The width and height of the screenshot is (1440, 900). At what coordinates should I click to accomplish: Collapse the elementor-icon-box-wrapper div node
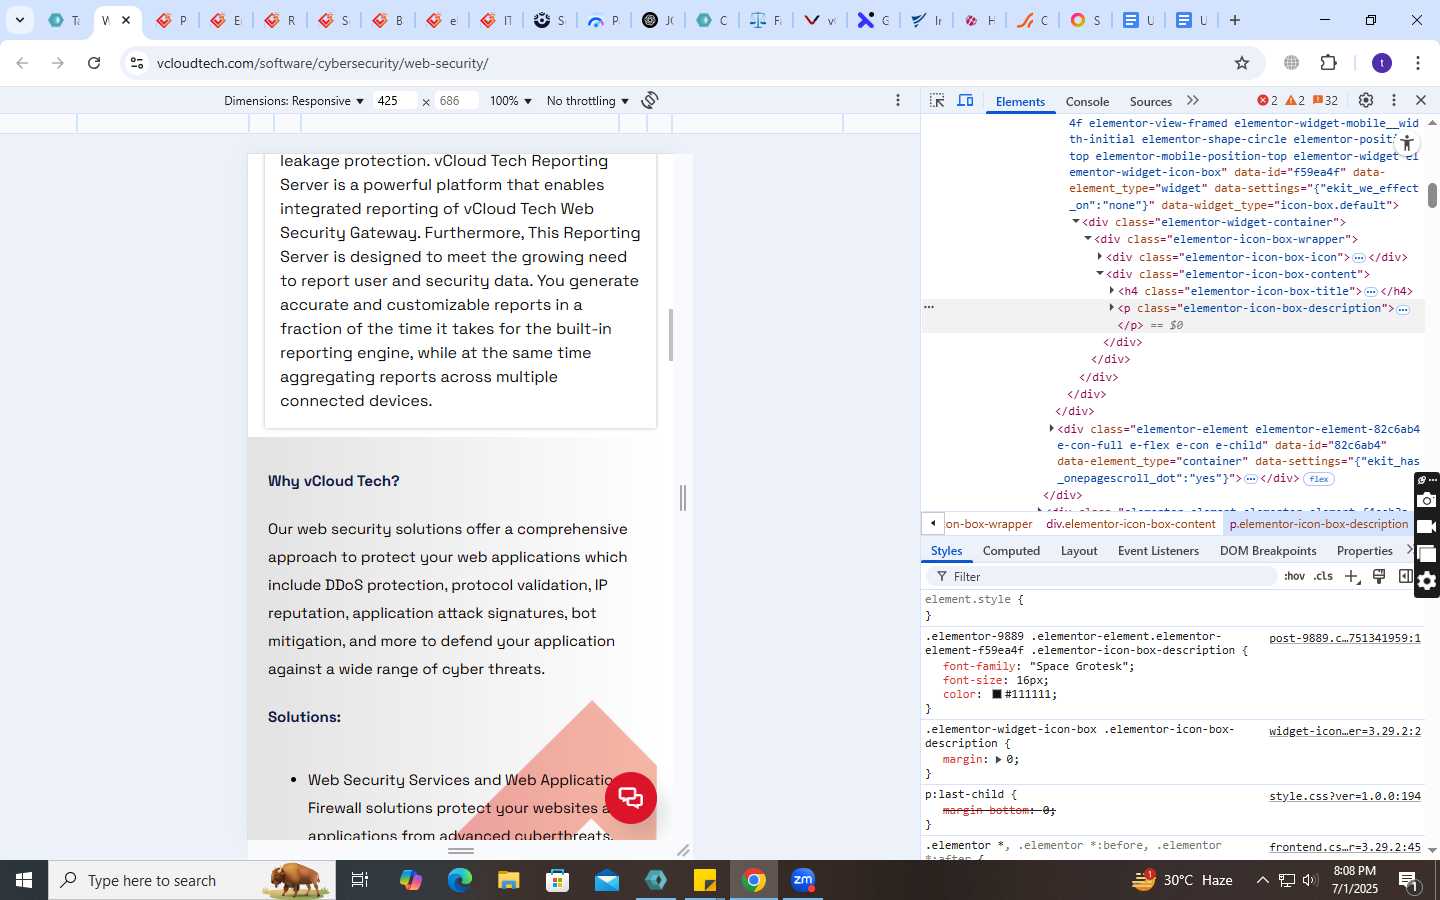[1088, 239]
